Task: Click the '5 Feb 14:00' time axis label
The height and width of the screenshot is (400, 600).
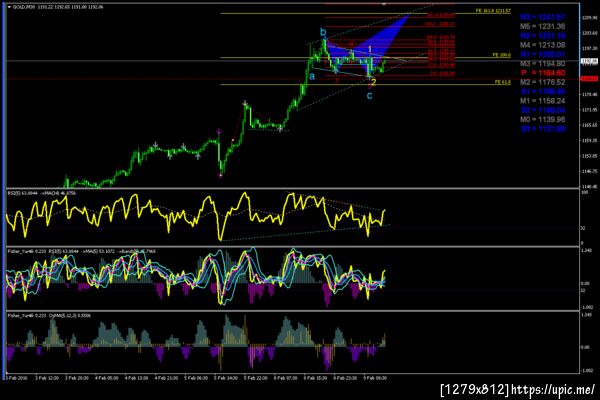Action: pos(225,378)
